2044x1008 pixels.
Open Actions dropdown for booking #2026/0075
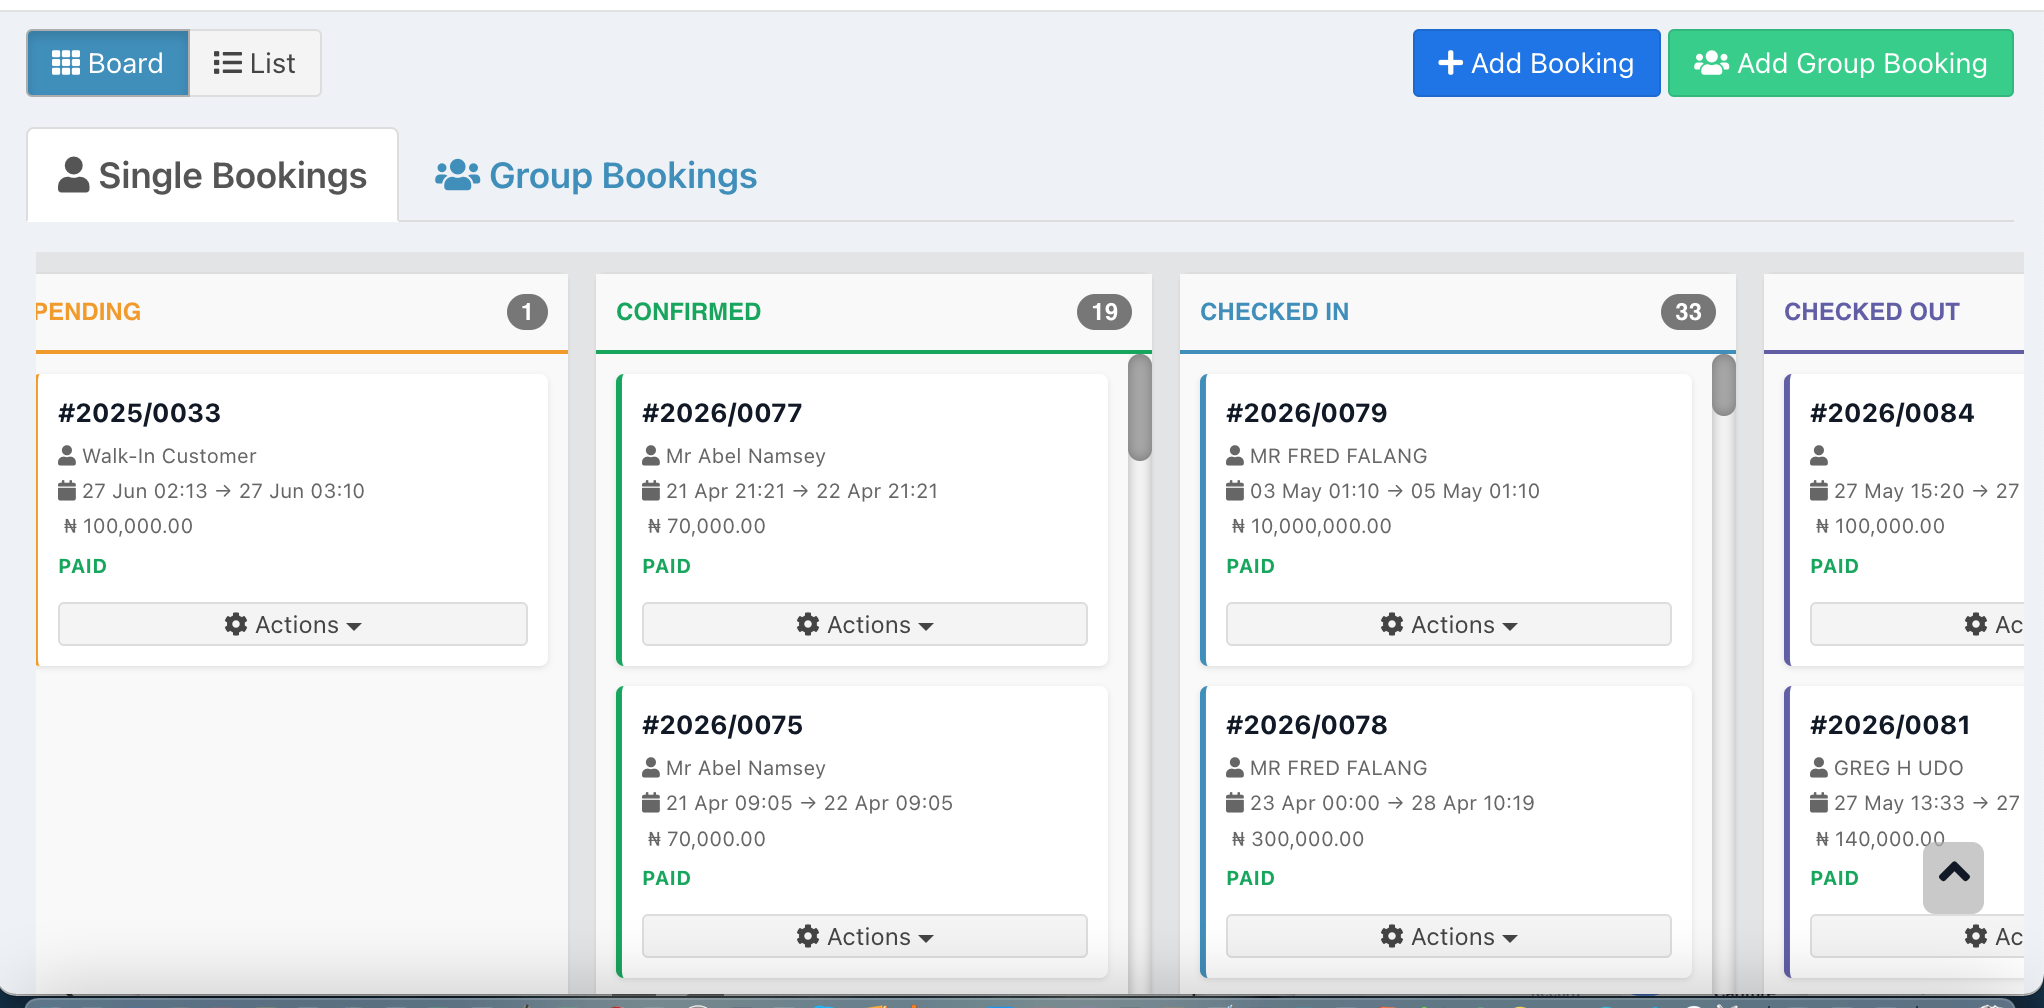point(865,936)
